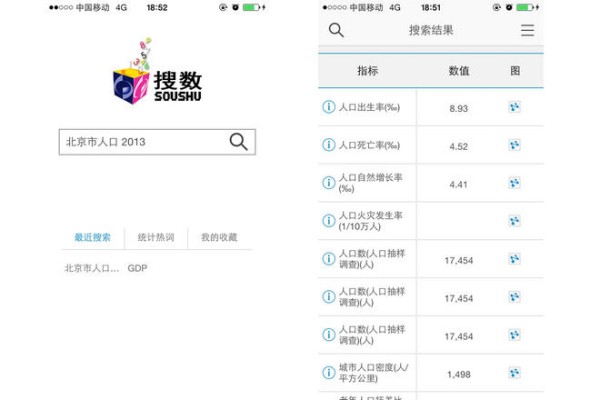Screen dimensions: 600x400
Task: Click the 数值 column header
Action: point(459,71)
